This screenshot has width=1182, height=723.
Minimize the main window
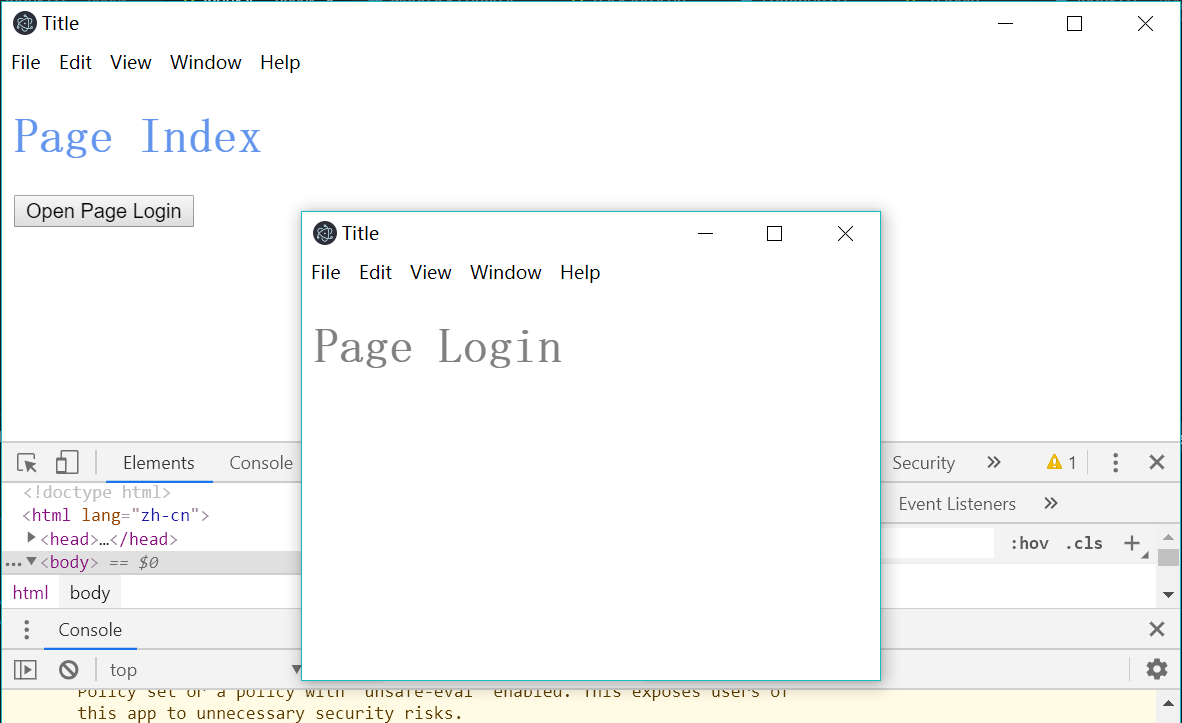click(1006, 23)
